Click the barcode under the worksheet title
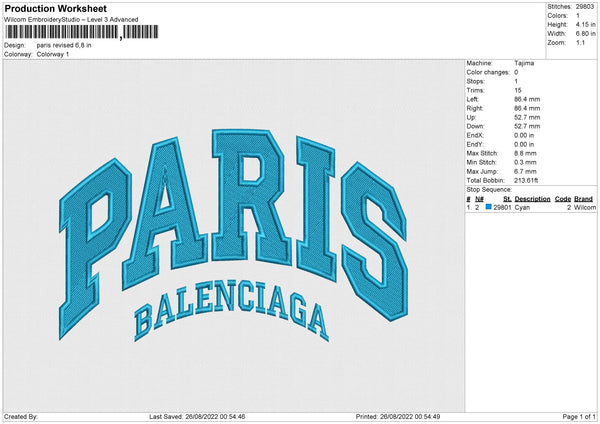The height and width of the screenshot is (424, 600). (61, 32)
